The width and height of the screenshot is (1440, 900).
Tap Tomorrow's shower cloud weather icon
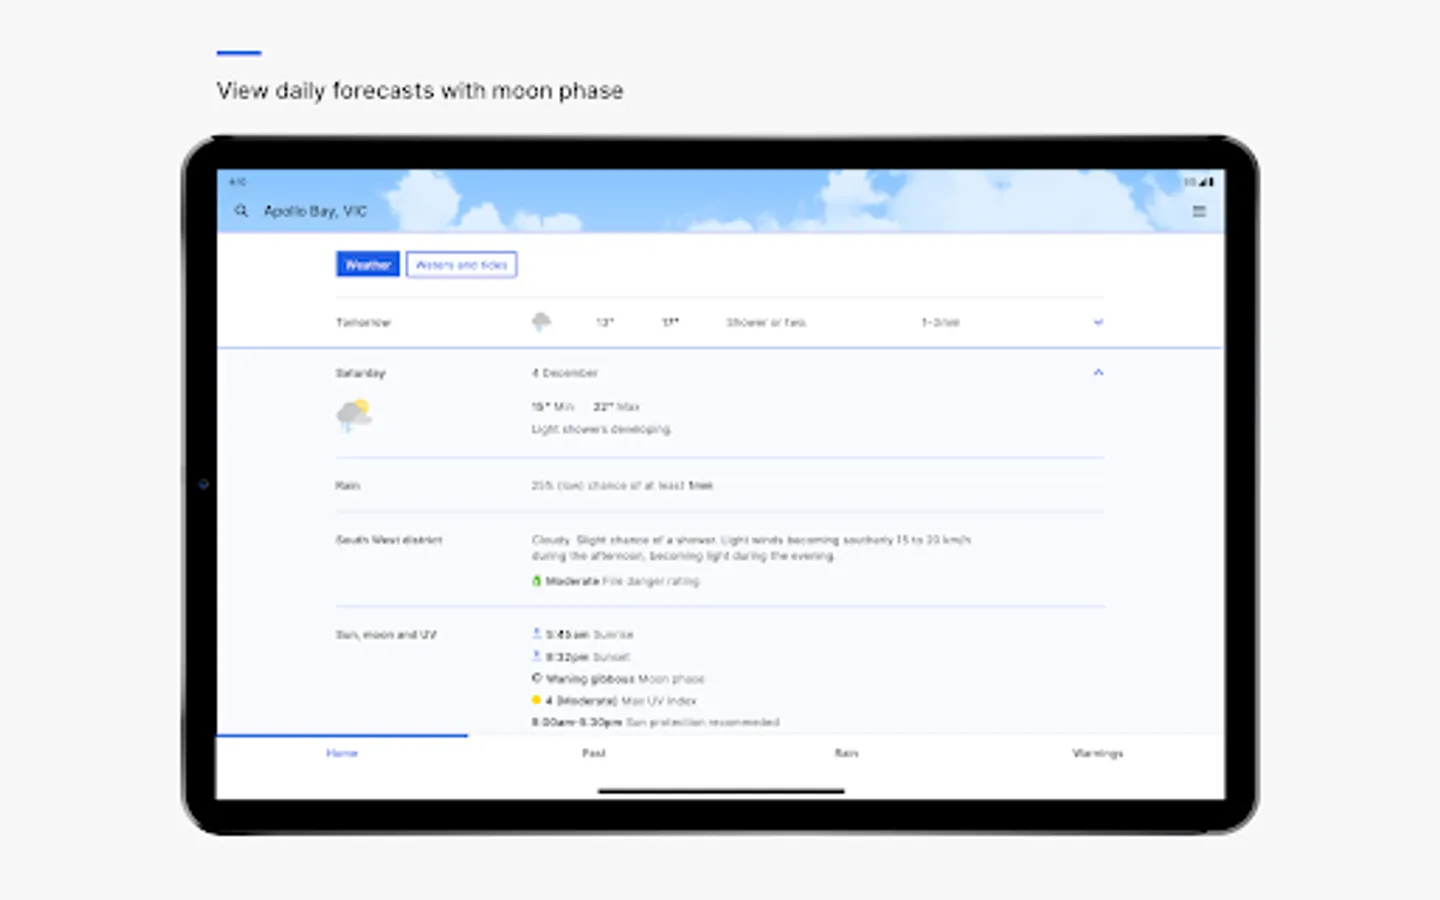(541, 321)
